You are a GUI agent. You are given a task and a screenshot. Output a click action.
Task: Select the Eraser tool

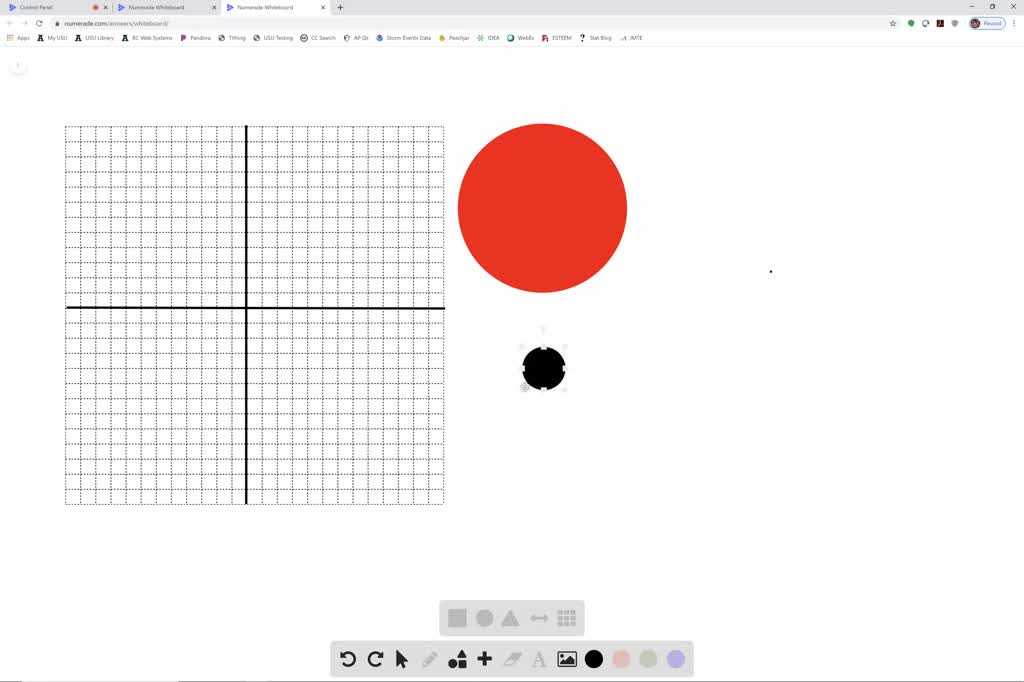pos(512,659)
